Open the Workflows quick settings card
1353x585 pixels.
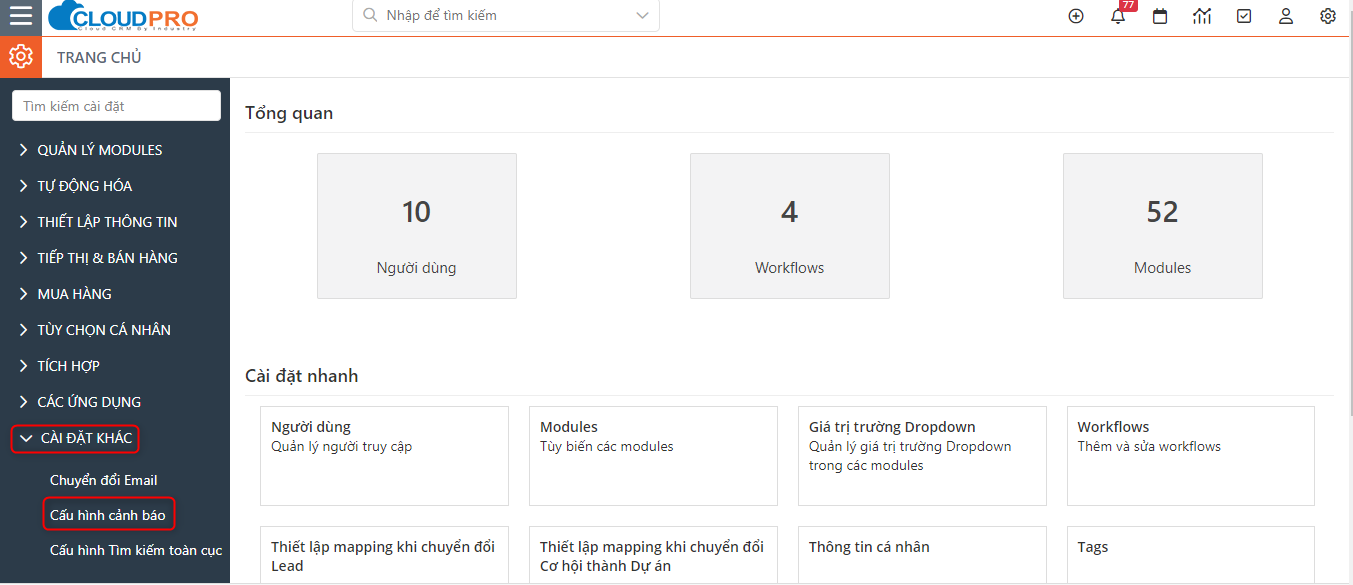pos(1190,456)
